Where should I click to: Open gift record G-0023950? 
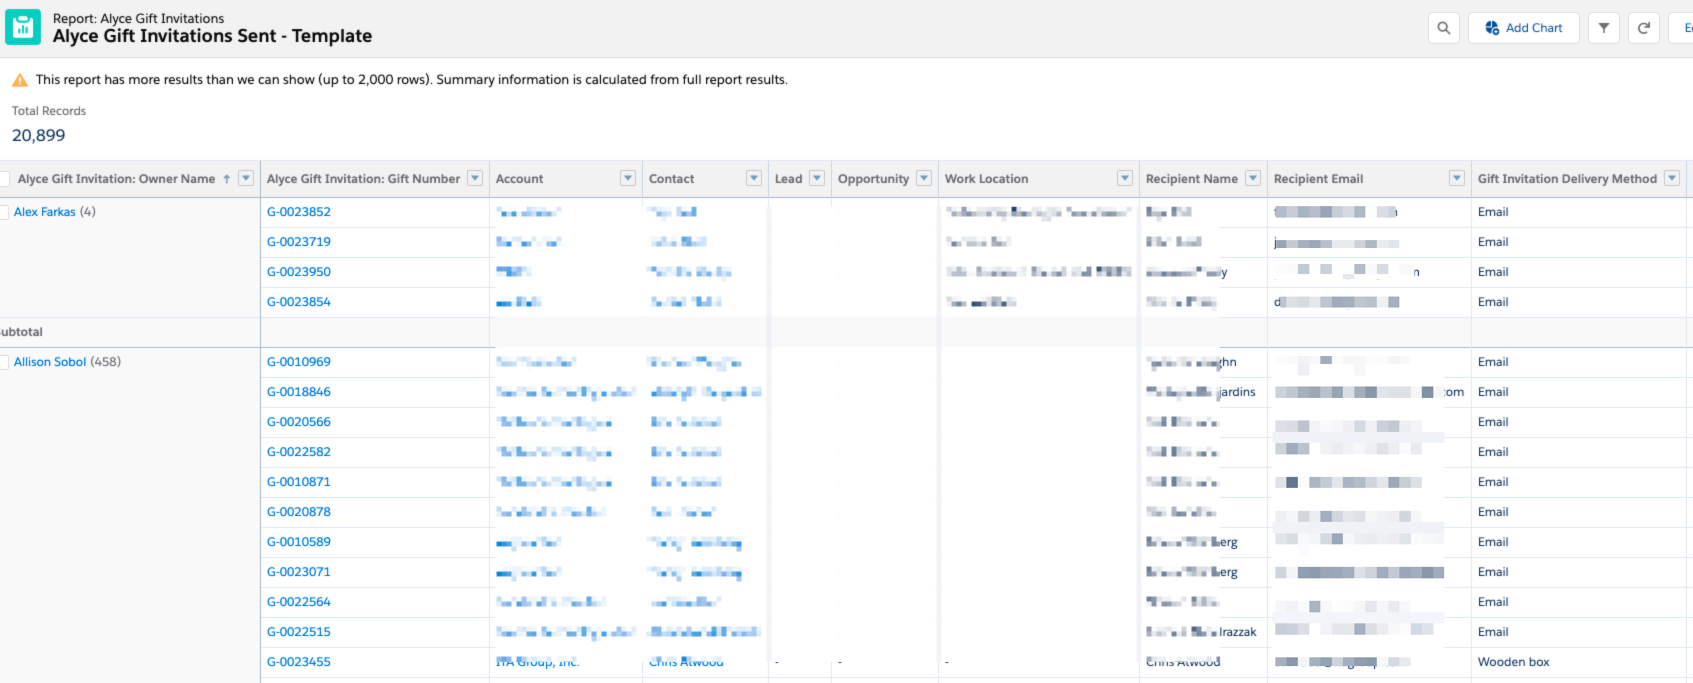pyautogui.click(x=299, y=272)
